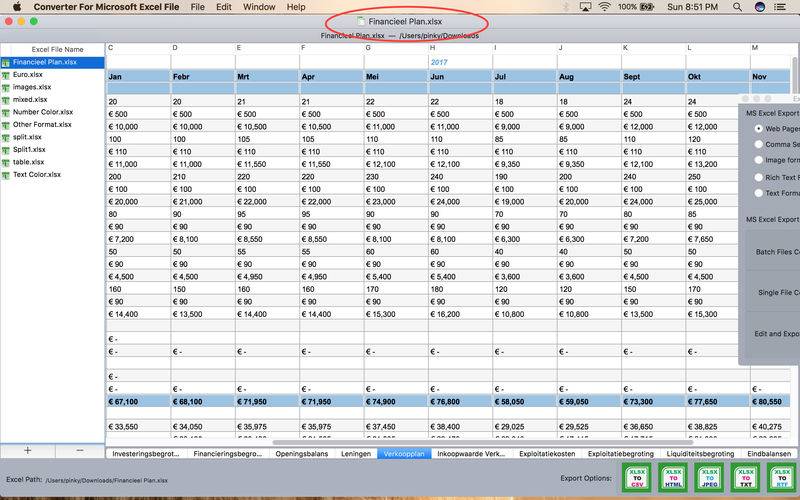Open the Notification Center list icon
The image size is (800, 500).
pos(780,7)
